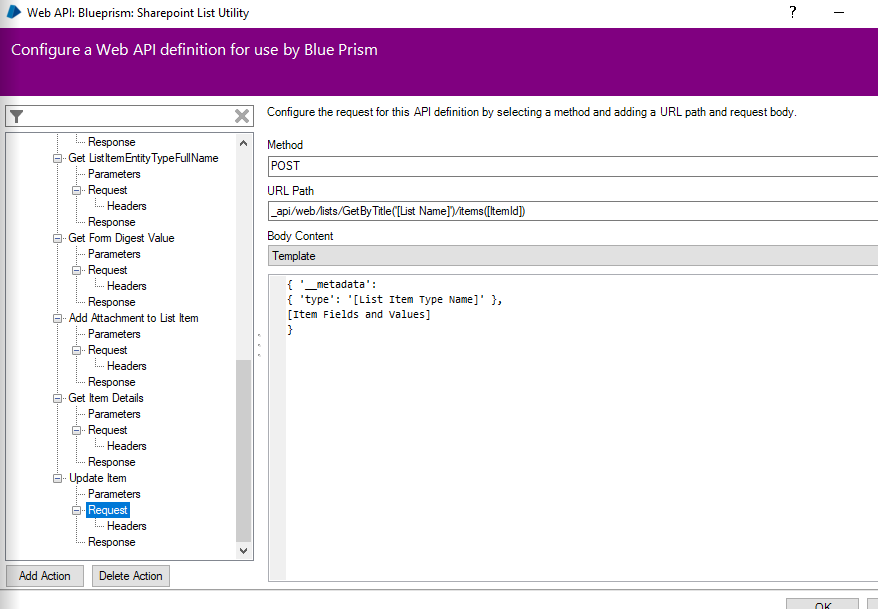The width and height of the screenshot is (878, 609).
Task: Click the Delete Action button
Action: pyautogui.click(x=130, y=576)
